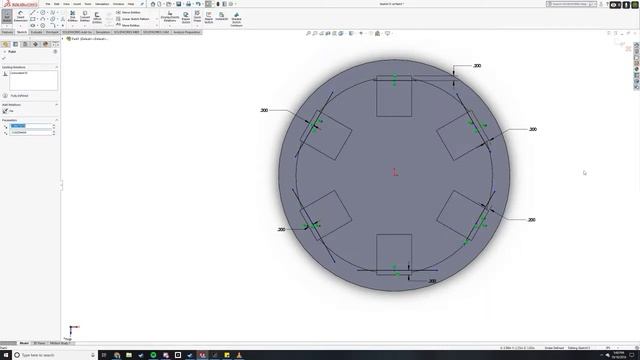Select the Smart Dimension tool
This screenshot has width=640, height=360.
coord(20,16)
